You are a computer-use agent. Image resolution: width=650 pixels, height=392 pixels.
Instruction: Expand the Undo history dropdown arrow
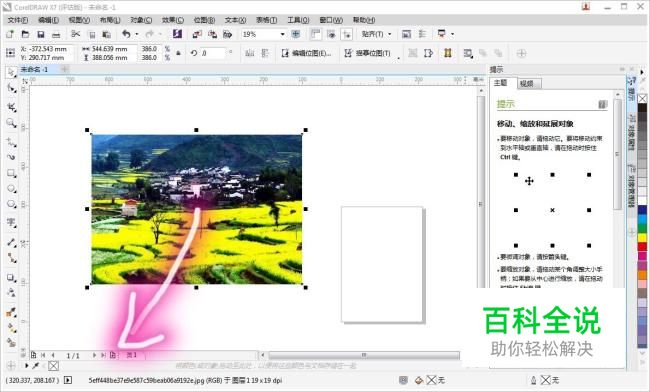[137, 34]
